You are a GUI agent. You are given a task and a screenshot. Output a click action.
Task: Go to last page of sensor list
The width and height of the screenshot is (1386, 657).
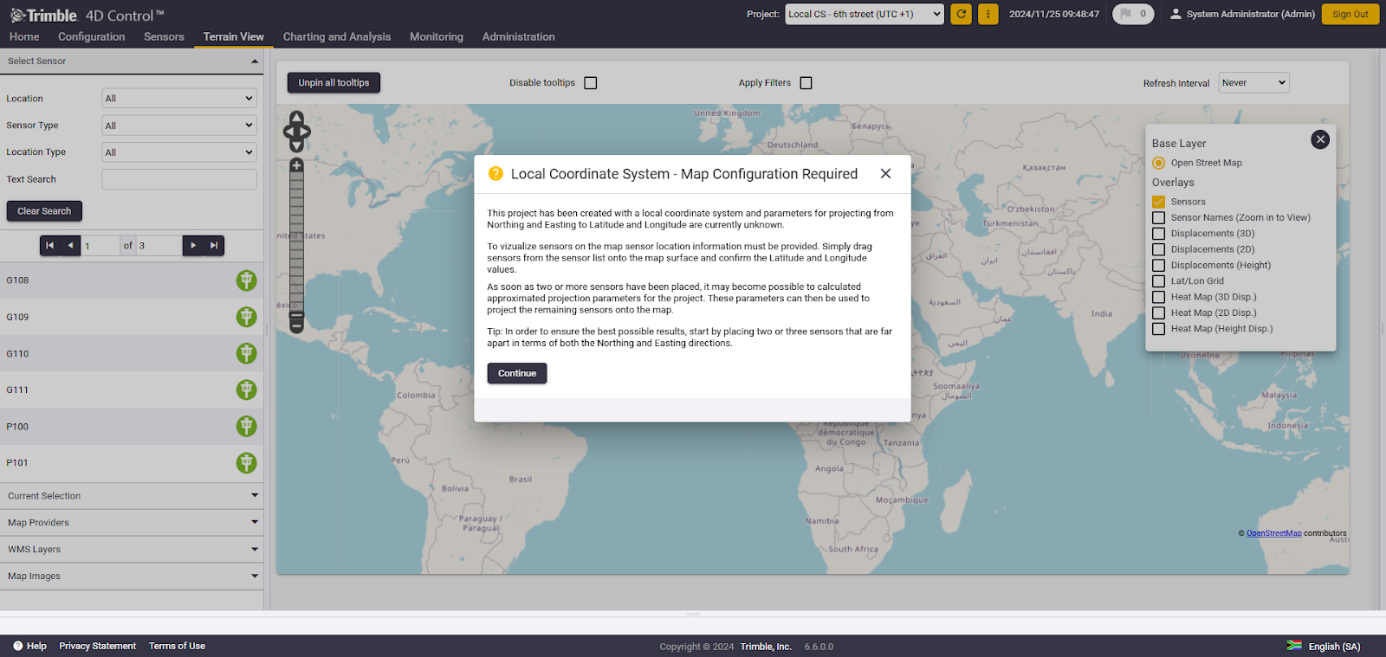point(214,246)
